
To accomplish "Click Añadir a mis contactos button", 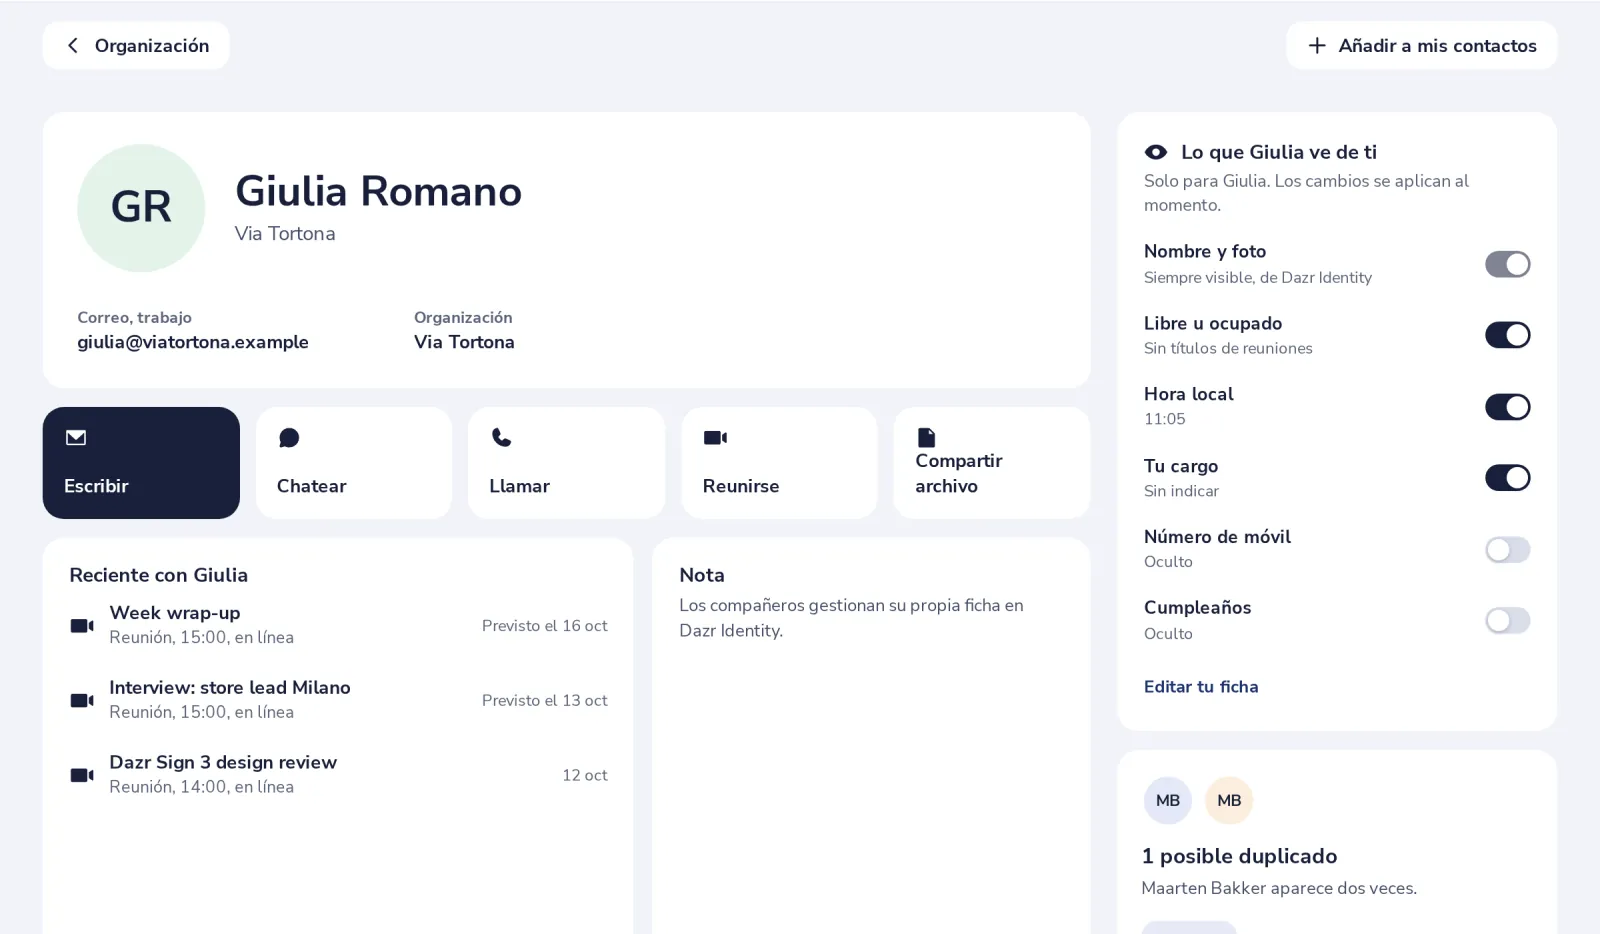I will (x=1422, y=46).
